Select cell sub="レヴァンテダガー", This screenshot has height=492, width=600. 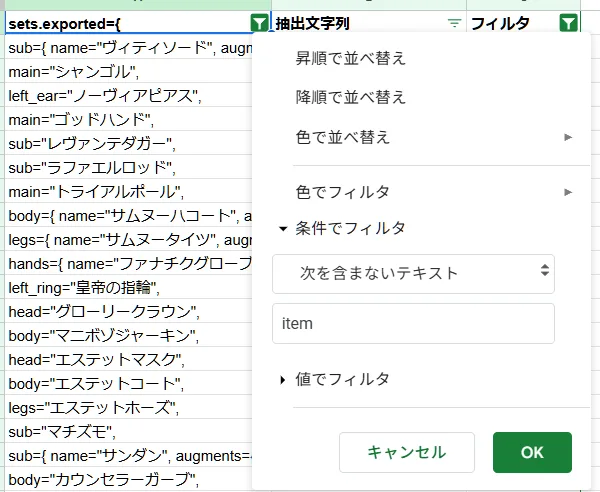[x=128, y=143]
